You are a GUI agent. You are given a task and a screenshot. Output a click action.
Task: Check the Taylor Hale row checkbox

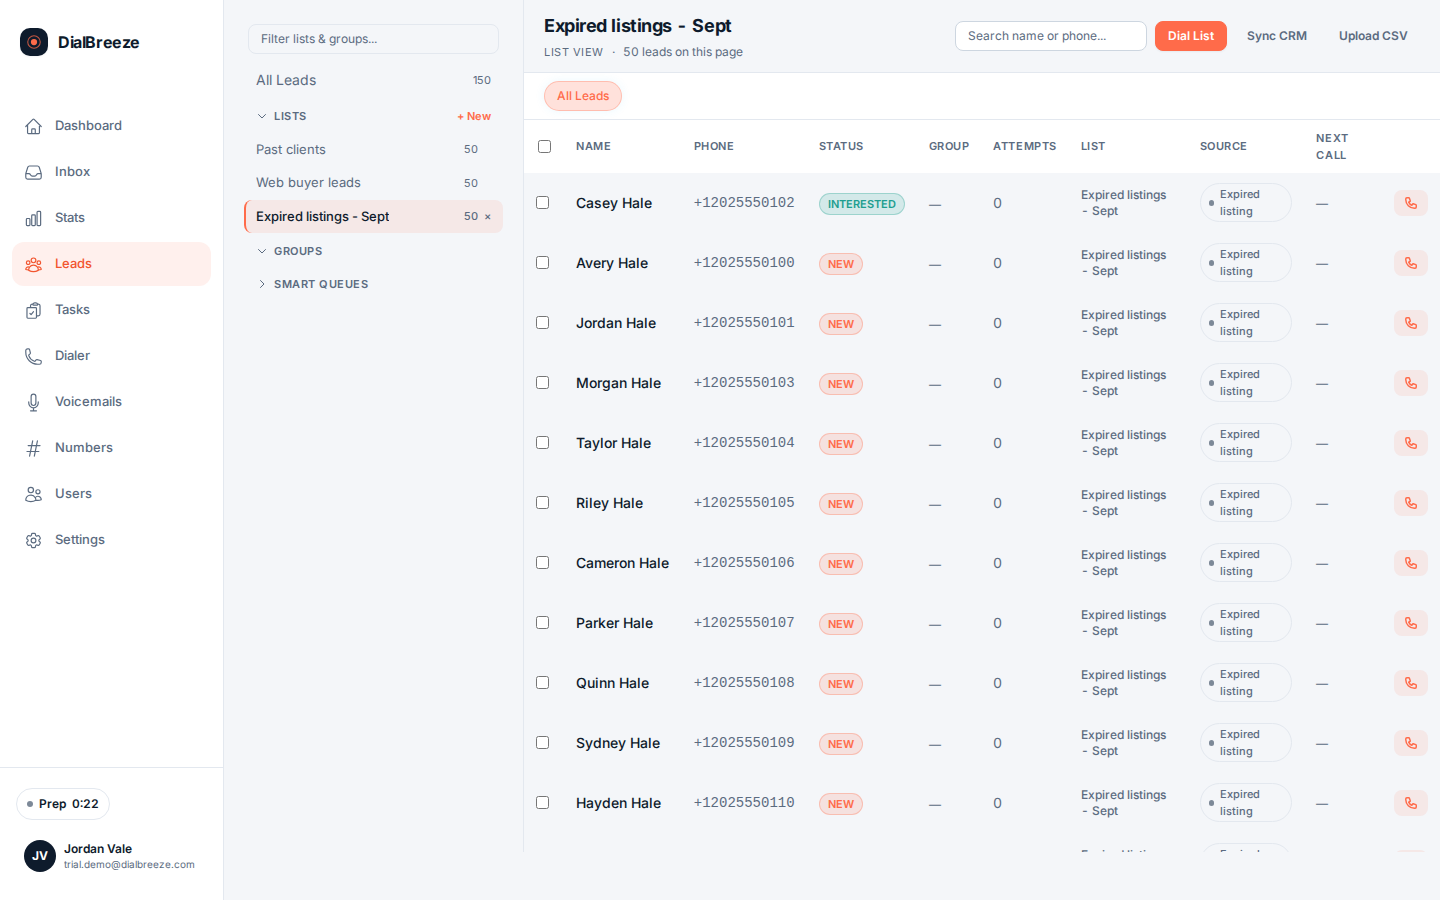[543, 442]
